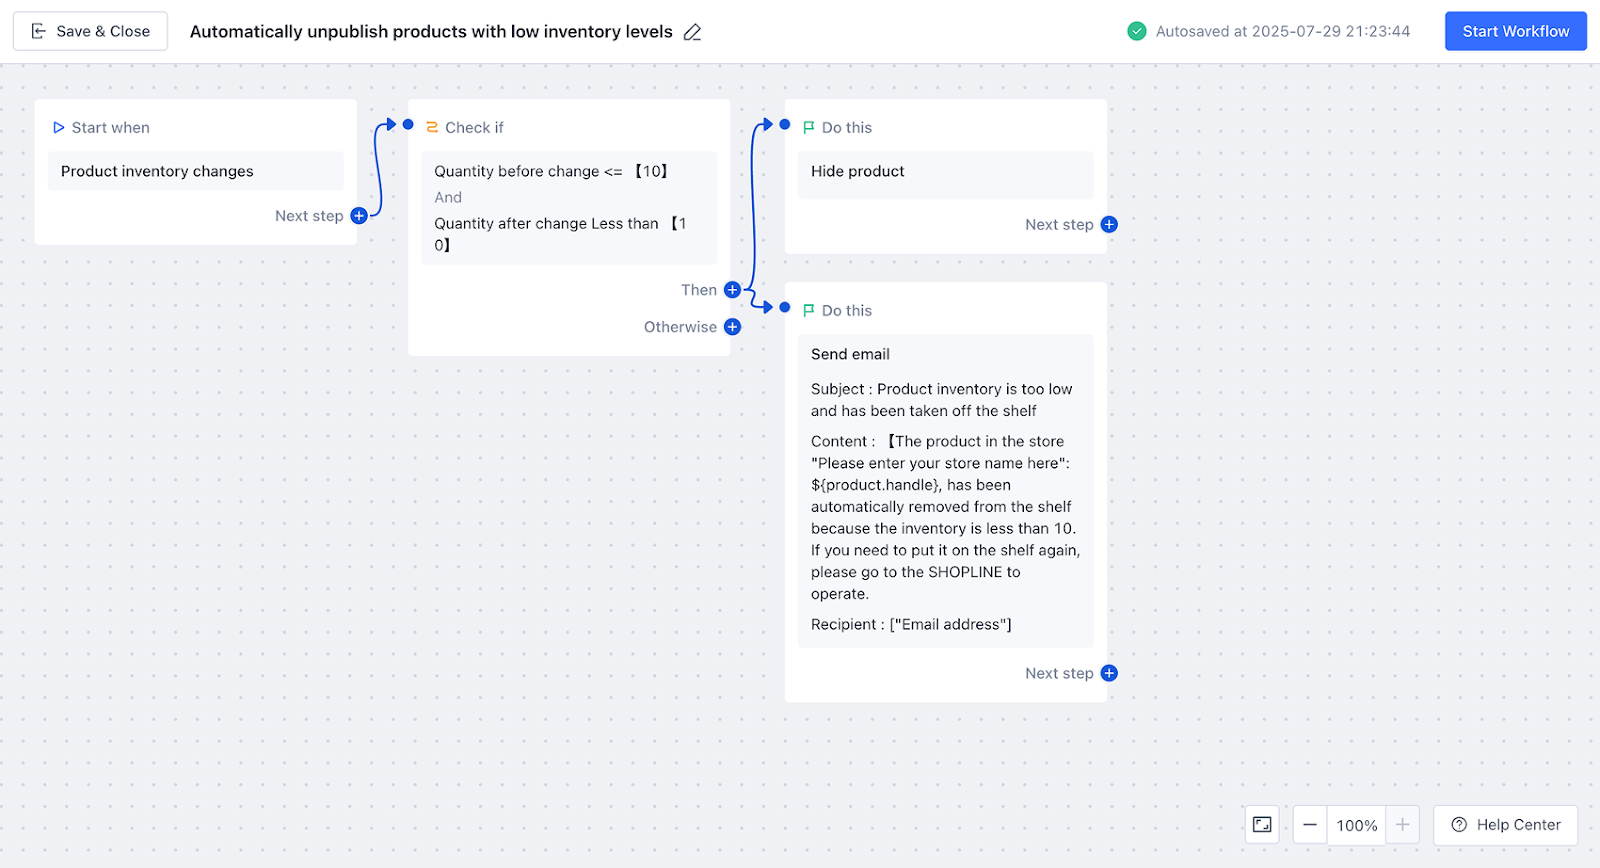Click the Start when play icon
Image resolution: width=1600 pixels, height=868 pixels.
(x=58, y=128)
